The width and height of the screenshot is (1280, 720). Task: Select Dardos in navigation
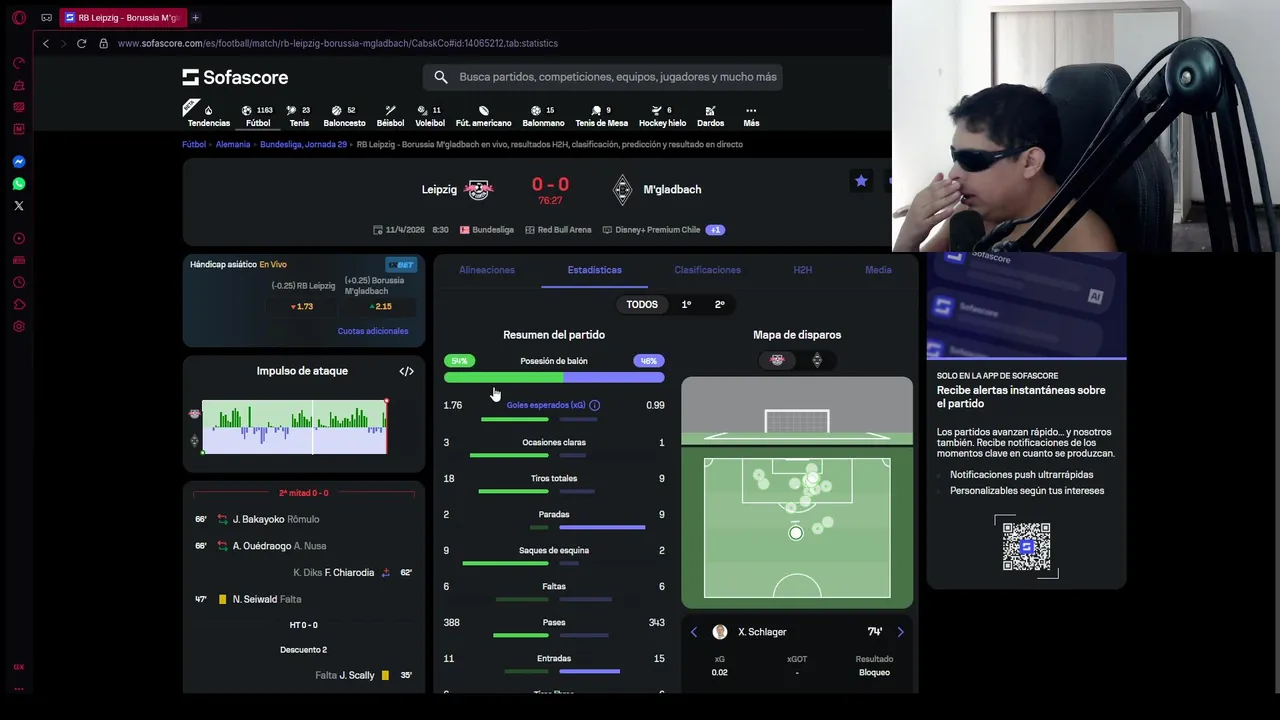point(710,116)
